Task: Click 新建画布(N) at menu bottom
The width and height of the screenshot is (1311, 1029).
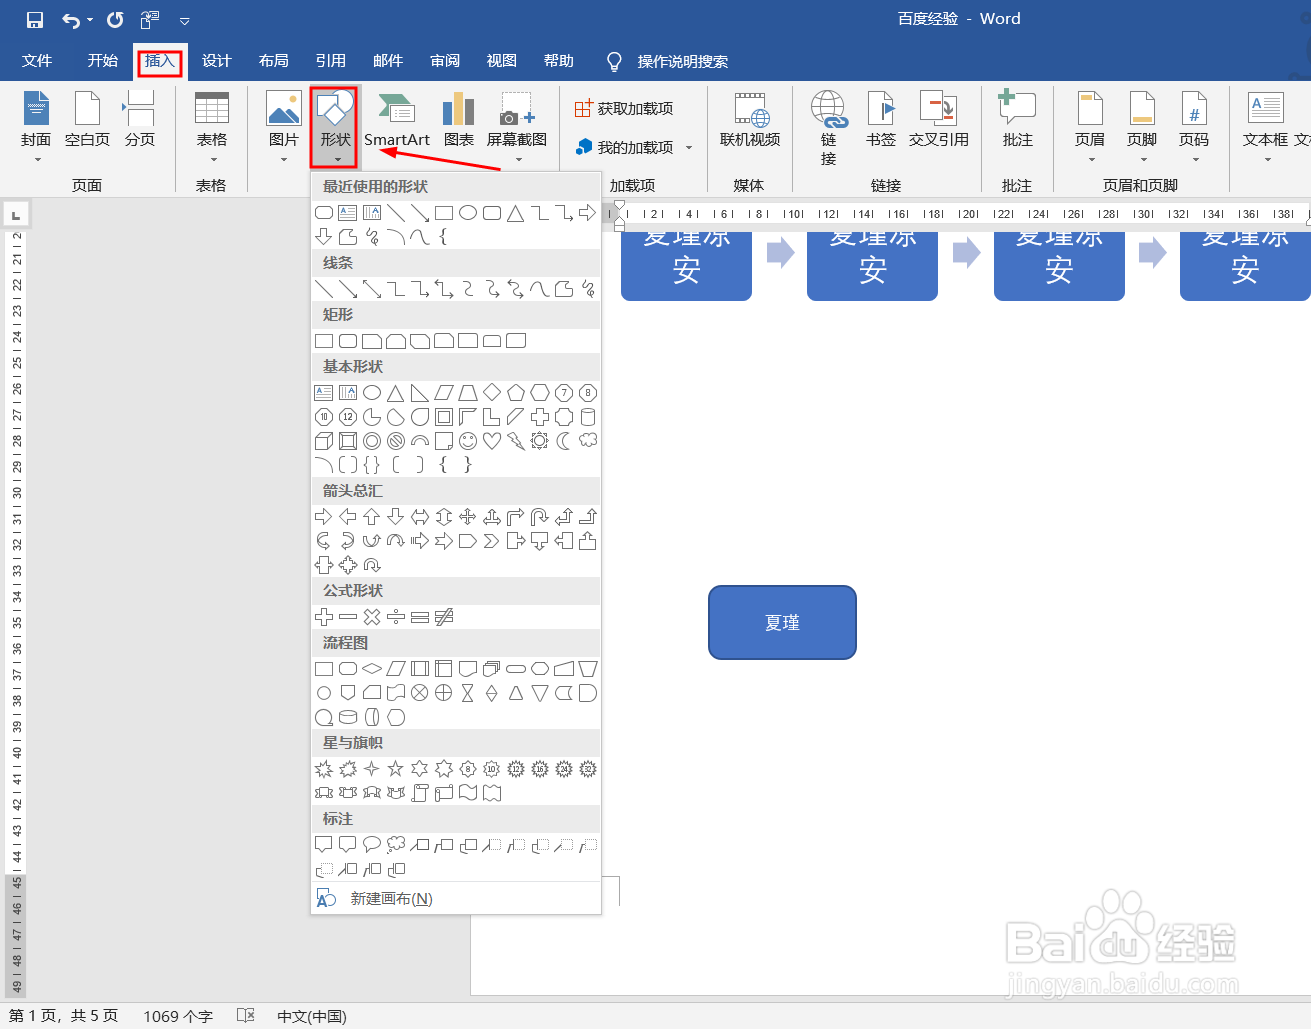Action: click(390, 898)
